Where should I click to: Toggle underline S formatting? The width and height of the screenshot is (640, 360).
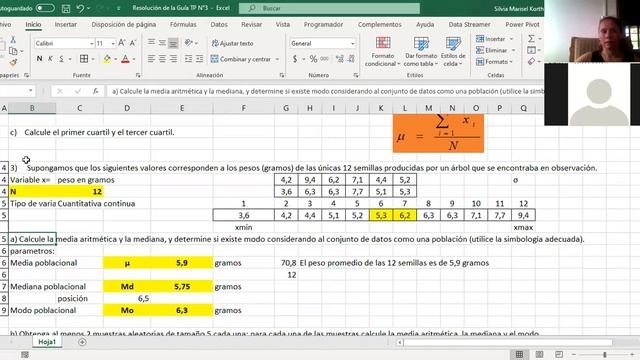click(x=61, y=59)
